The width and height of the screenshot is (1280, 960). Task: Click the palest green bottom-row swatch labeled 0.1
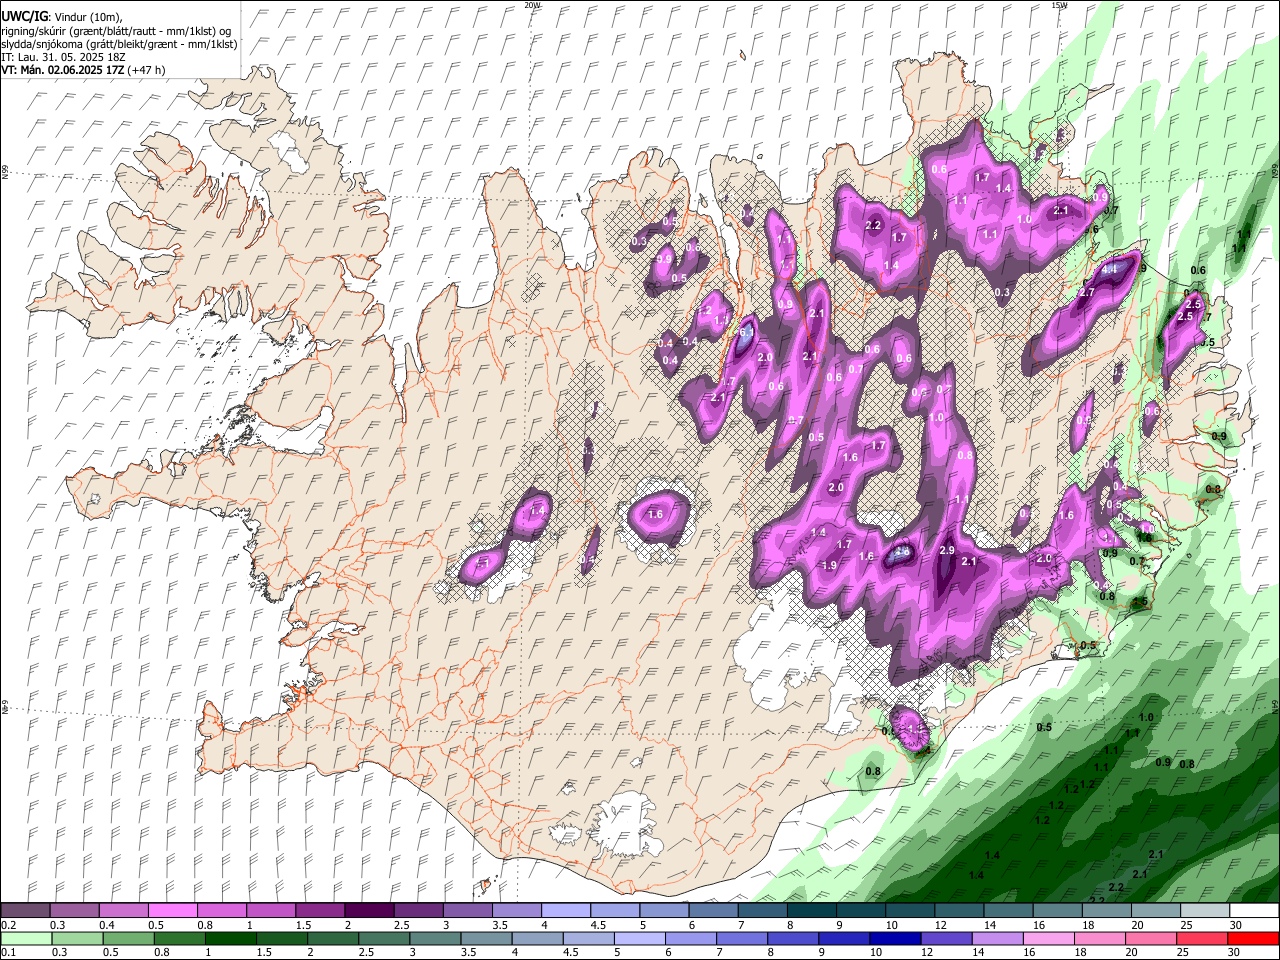[26, 938]
